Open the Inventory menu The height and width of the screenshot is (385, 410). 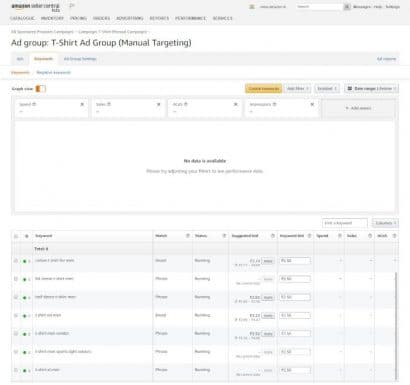(52, 18)
